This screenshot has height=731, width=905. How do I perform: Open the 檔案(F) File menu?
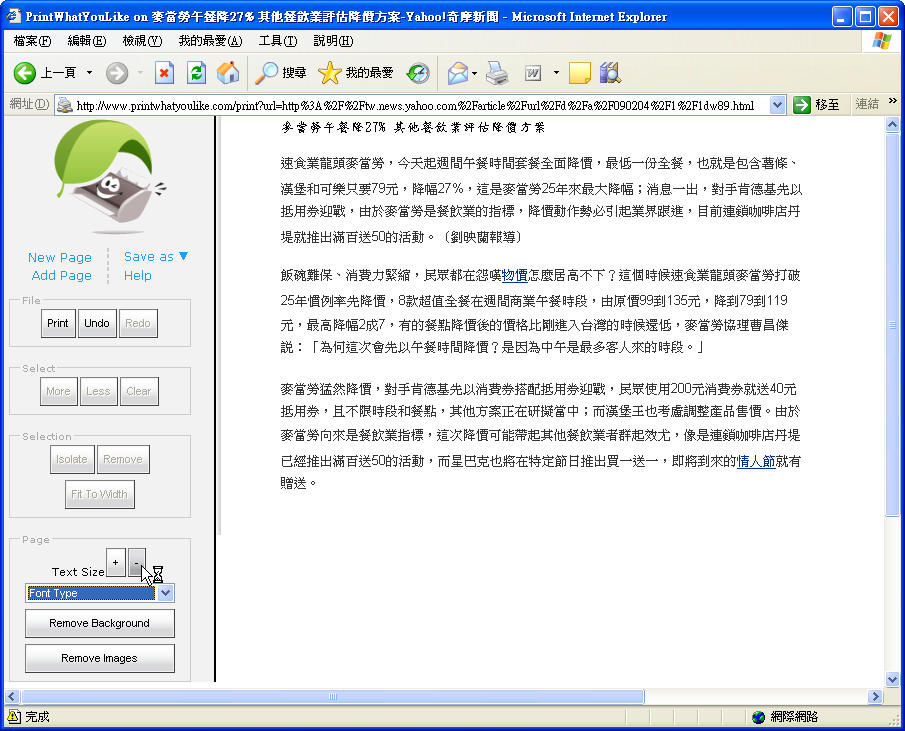(32, 41)
